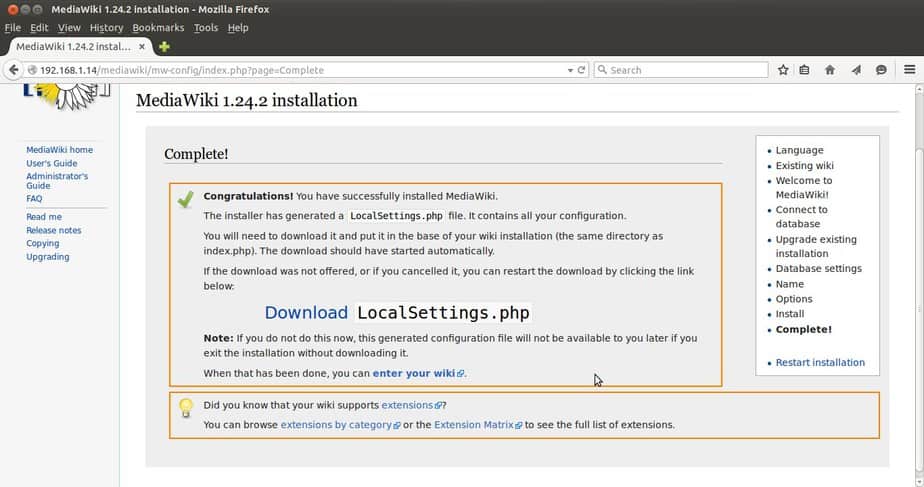
Task: Open the Firefox hamburger menu
Action: coord(909,70)
